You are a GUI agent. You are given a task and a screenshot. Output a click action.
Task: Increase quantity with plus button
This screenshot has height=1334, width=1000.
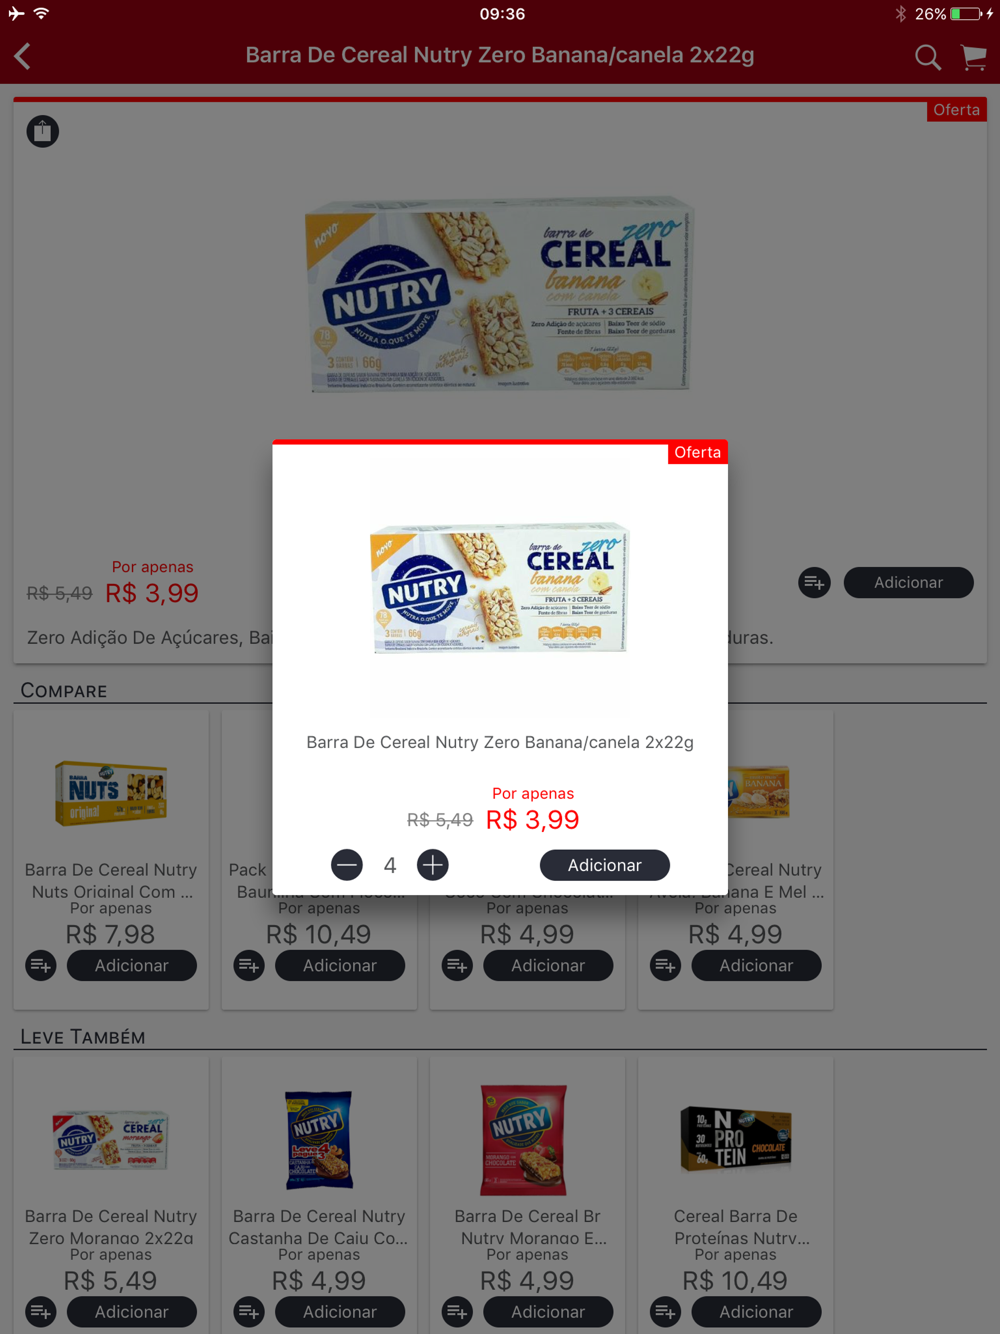click(433, 865)
